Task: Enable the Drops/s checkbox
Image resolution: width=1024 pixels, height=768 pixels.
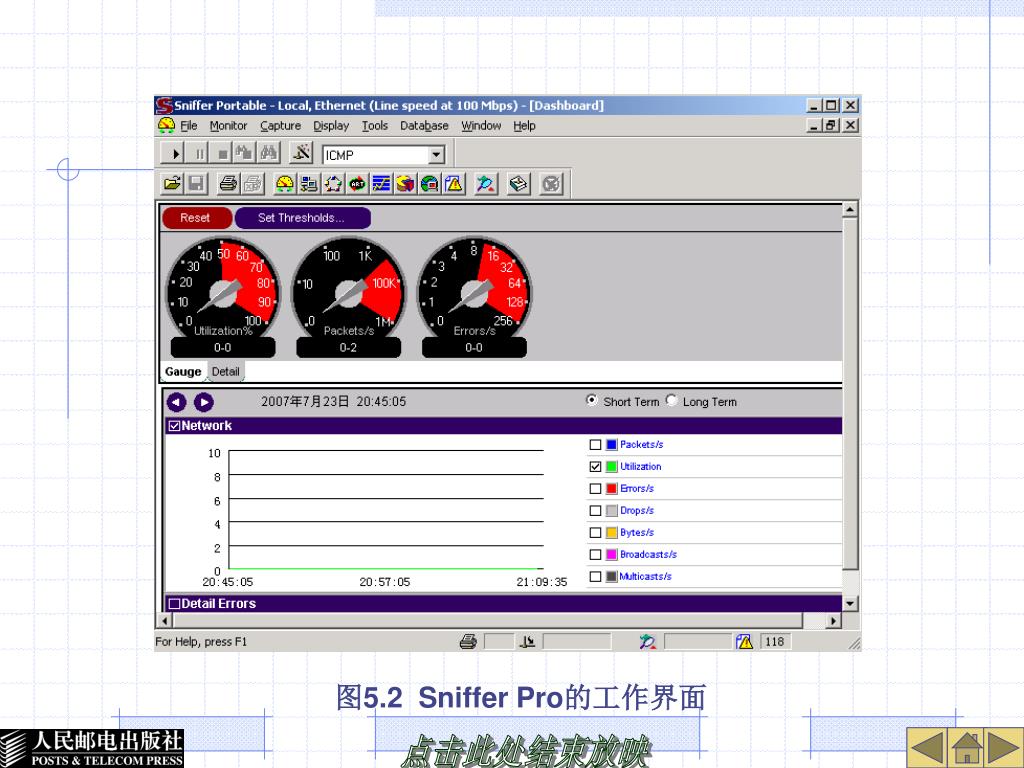Action: click(595, 511)
